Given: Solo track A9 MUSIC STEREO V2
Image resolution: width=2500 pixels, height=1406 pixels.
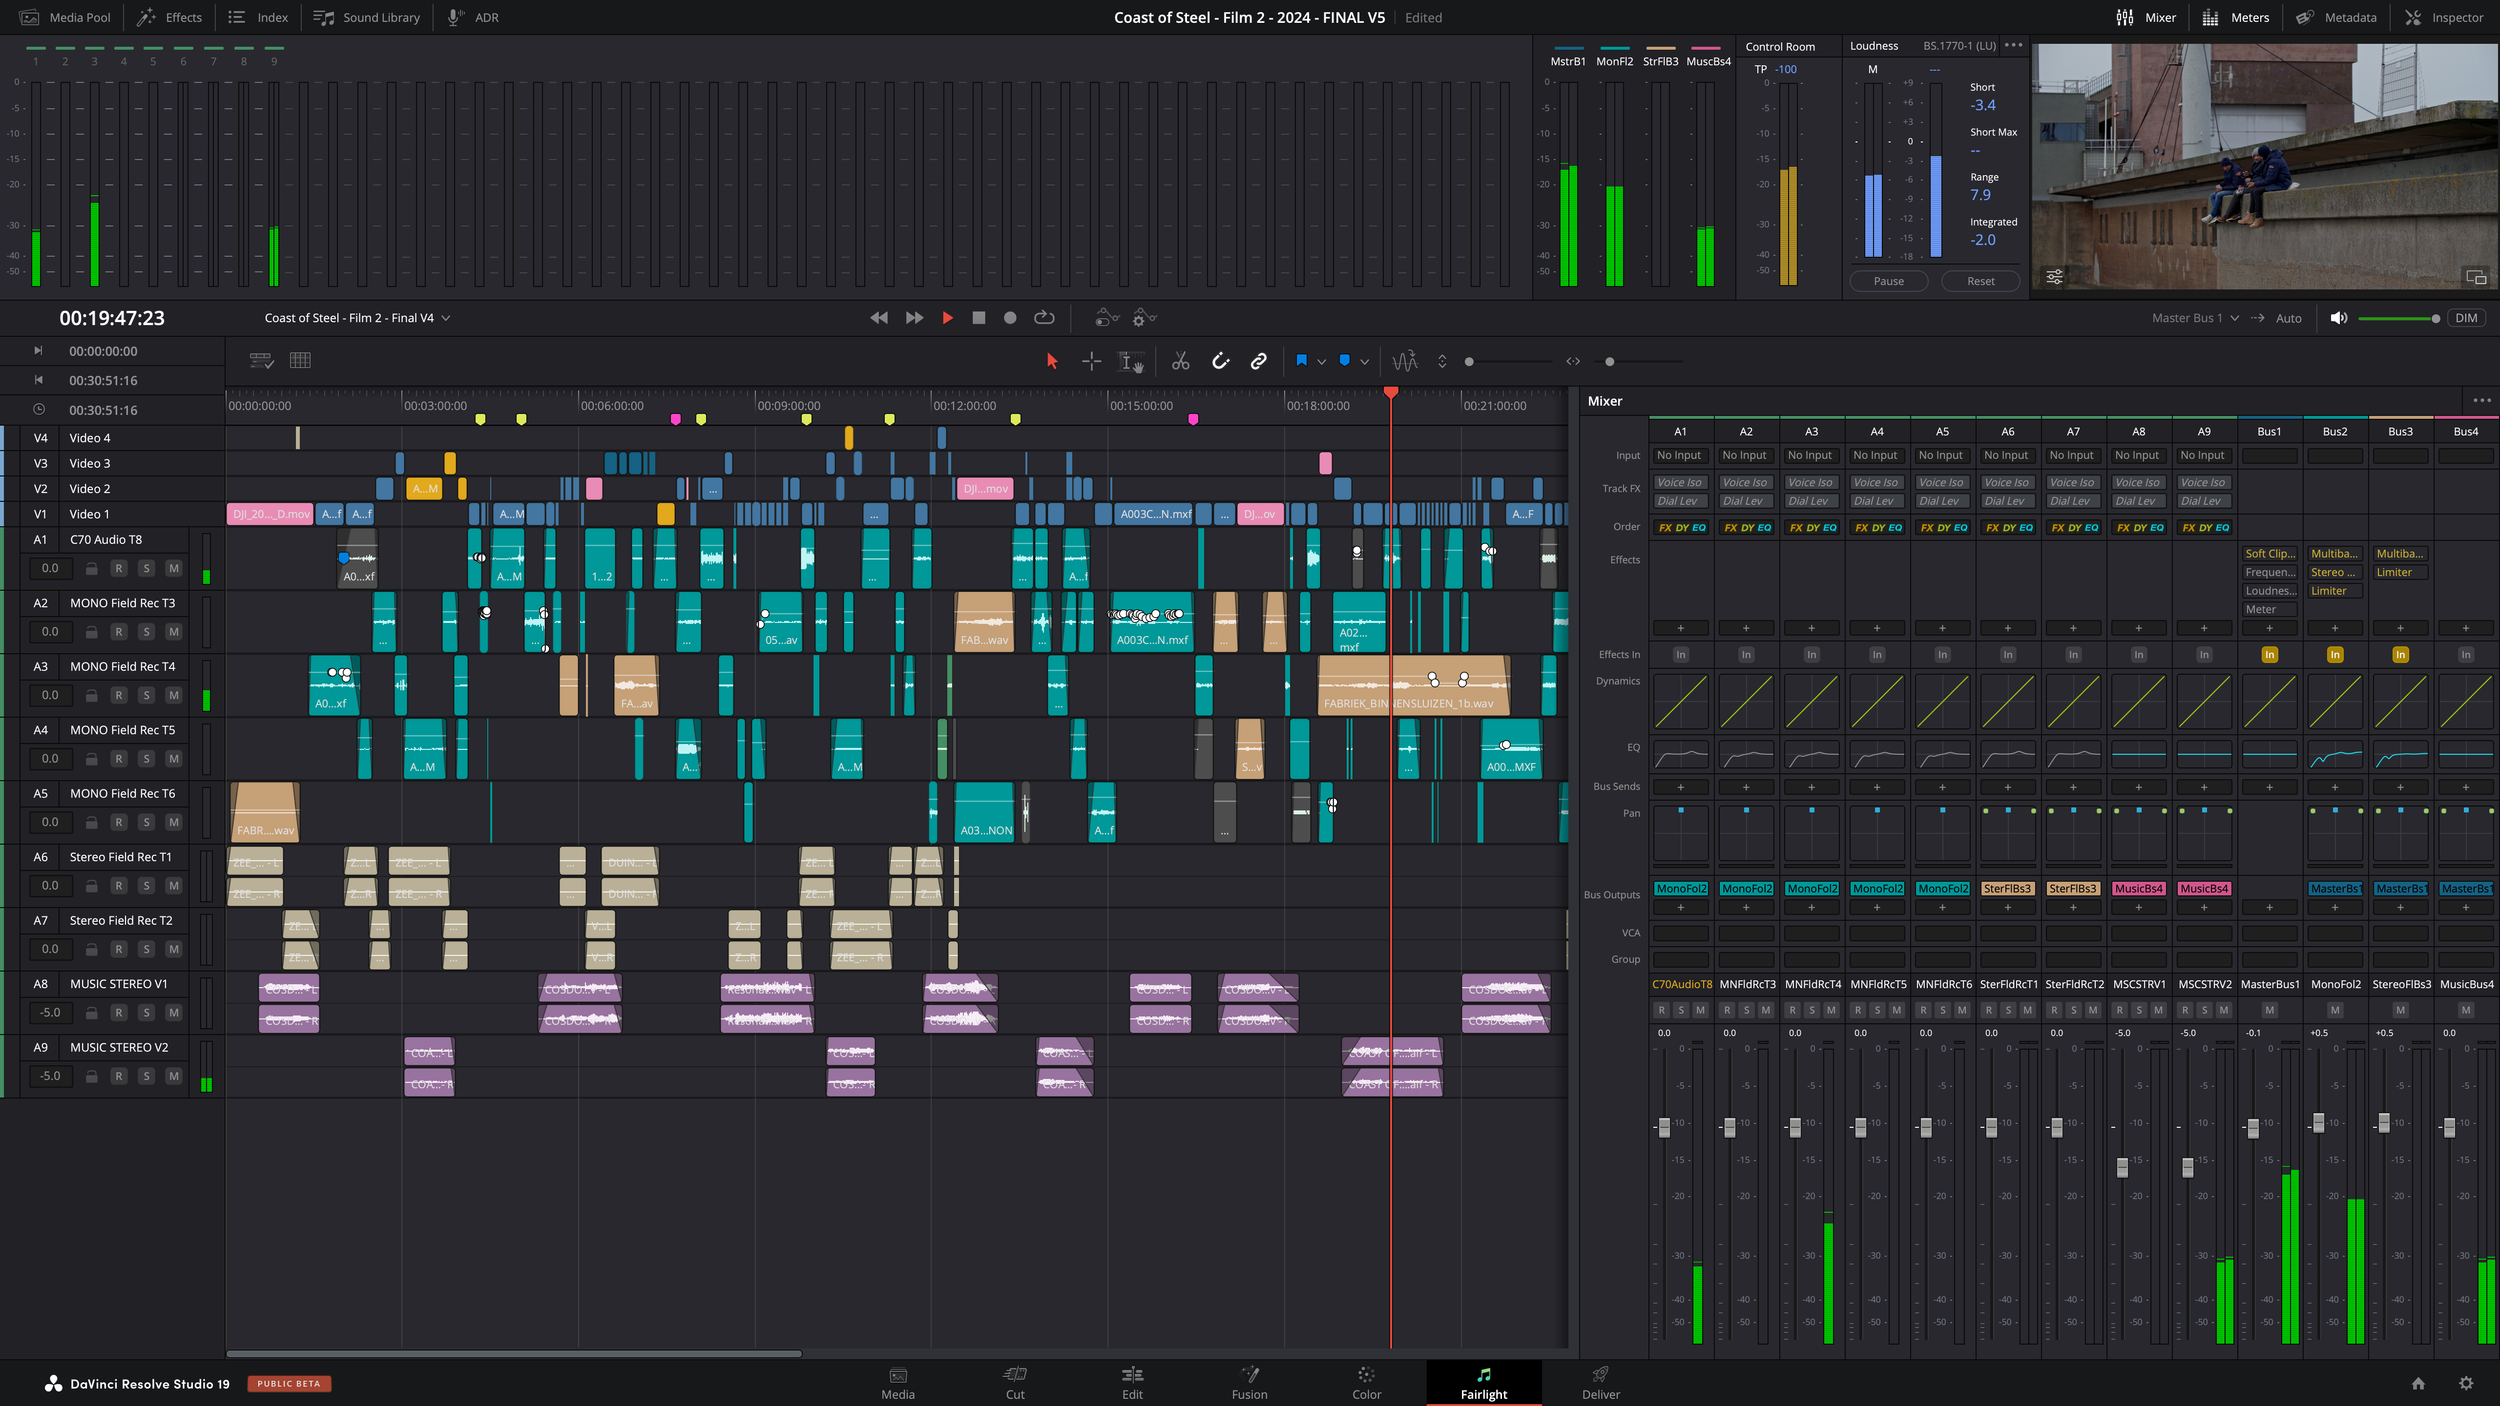Looking at the screenshot, I should click(146, 1076).
